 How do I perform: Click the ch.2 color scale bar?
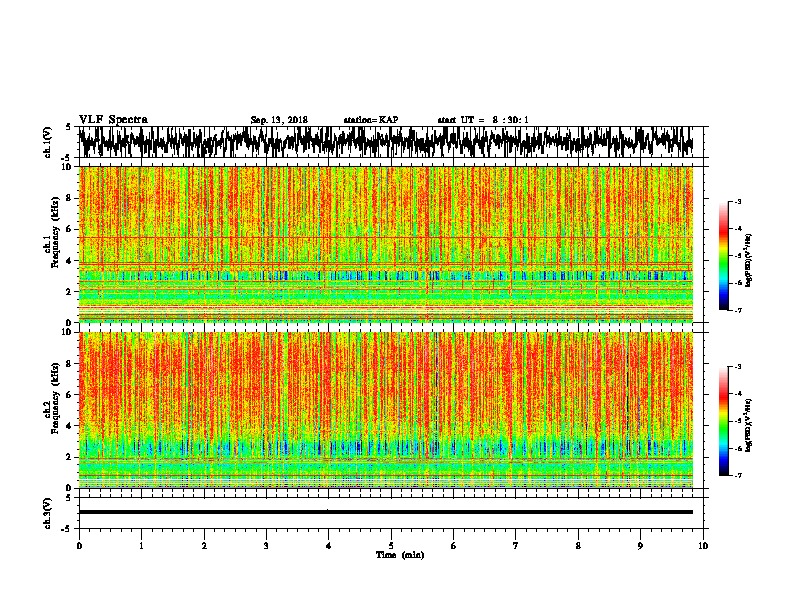[723, 421]
